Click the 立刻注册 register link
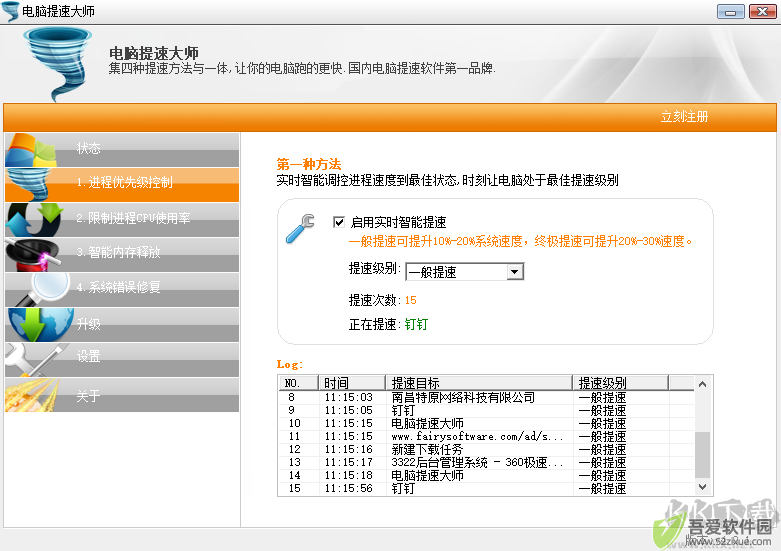The image size is (781, 551). click(x=684, y=117)
